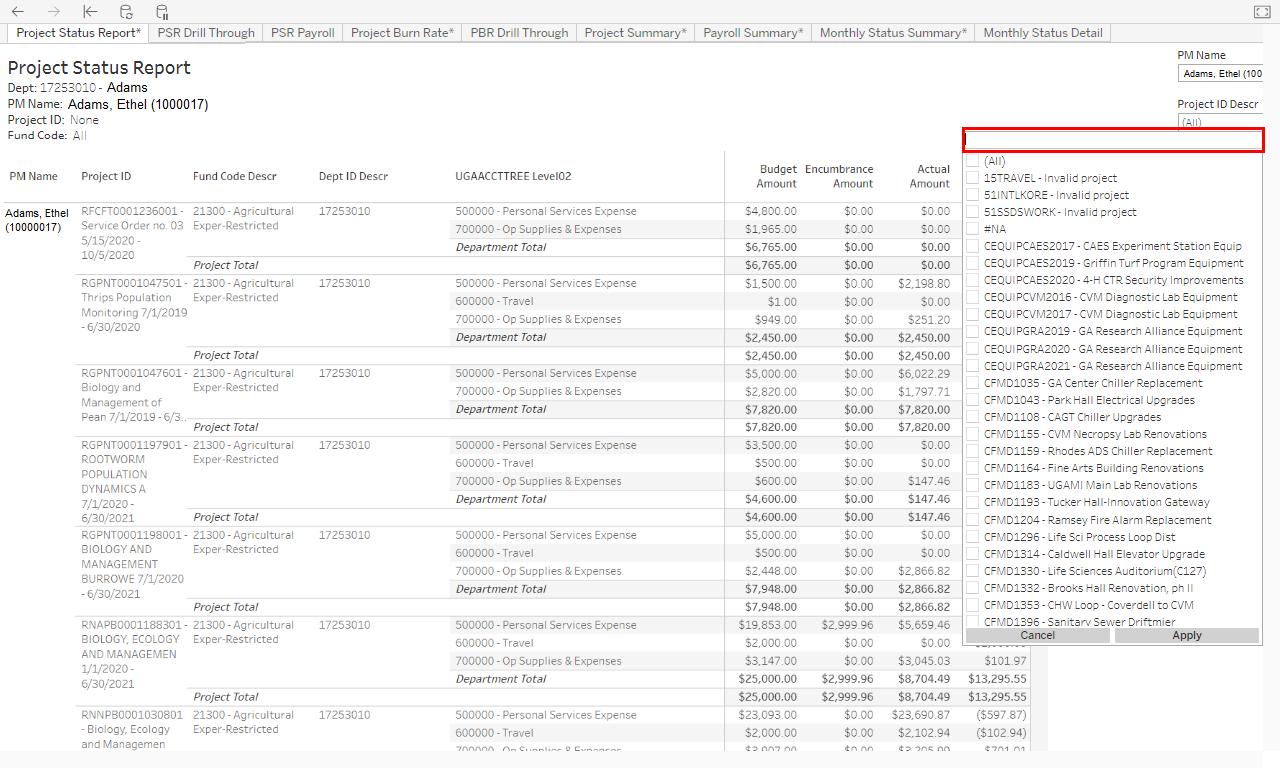Click the Actual Amount column header

930,176
